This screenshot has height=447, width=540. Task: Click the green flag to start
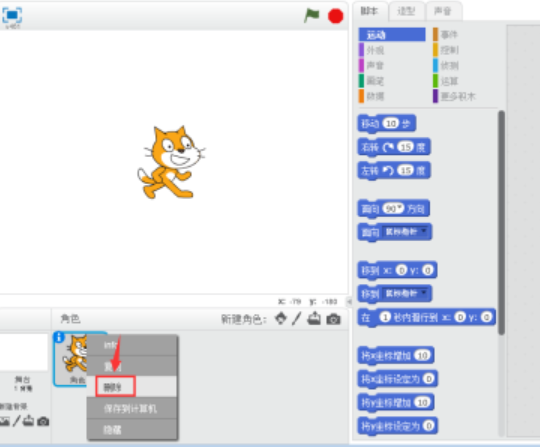pos(312,15)
